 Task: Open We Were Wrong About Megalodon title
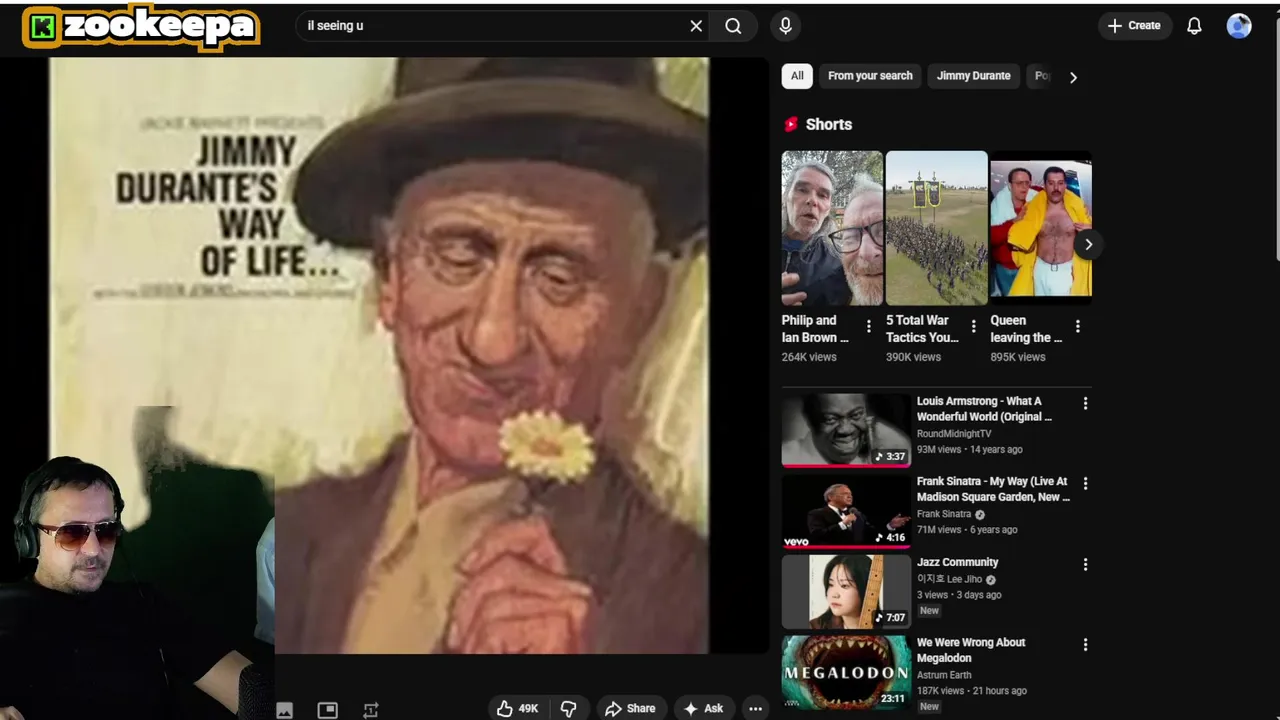coord(971,650)
